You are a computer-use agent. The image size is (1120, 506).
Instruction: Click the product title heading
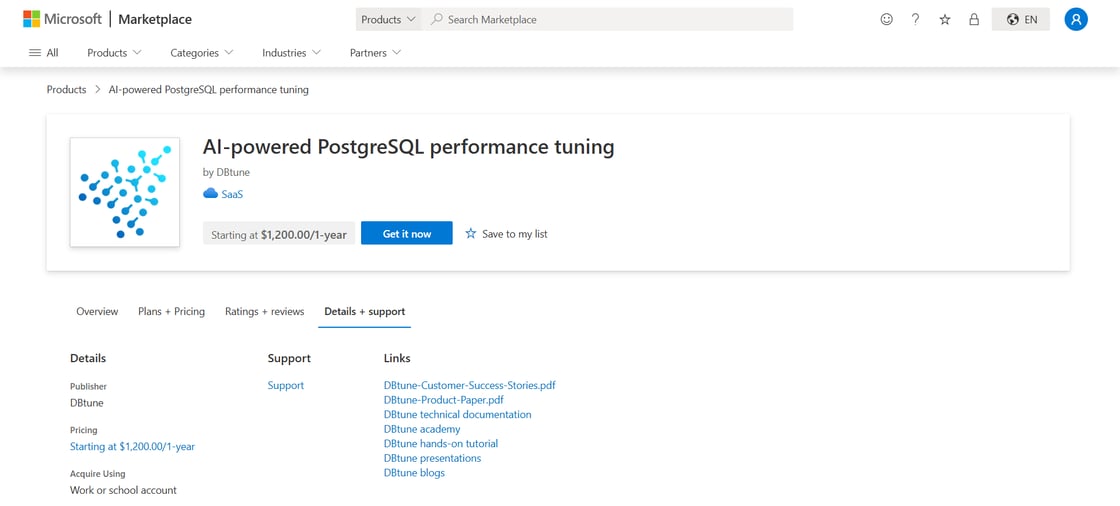(x=409, y=147)
